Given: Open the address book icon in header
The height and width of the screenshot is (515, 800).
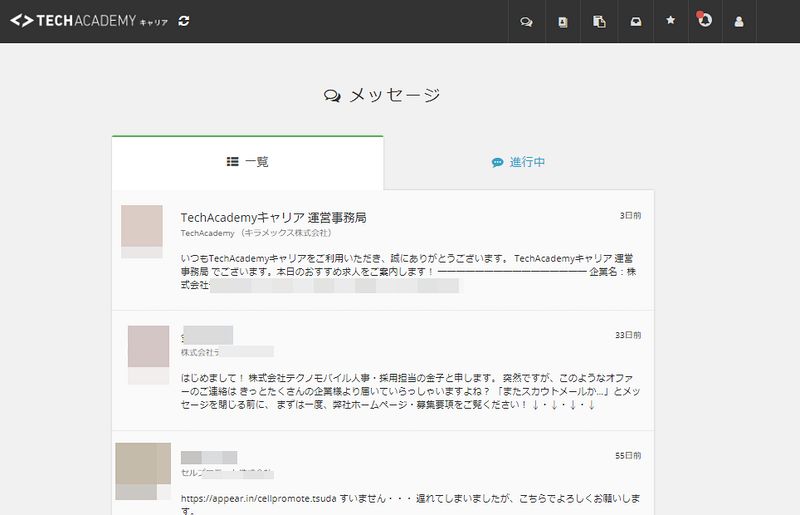Looking at the screenshot, I should point(563,22).
